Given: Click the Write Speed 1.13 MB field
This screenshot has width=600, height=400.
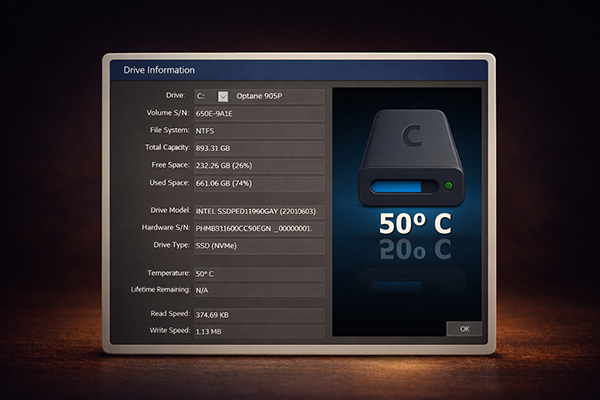Looking at the screenshot, I should (x=258, y=331).
